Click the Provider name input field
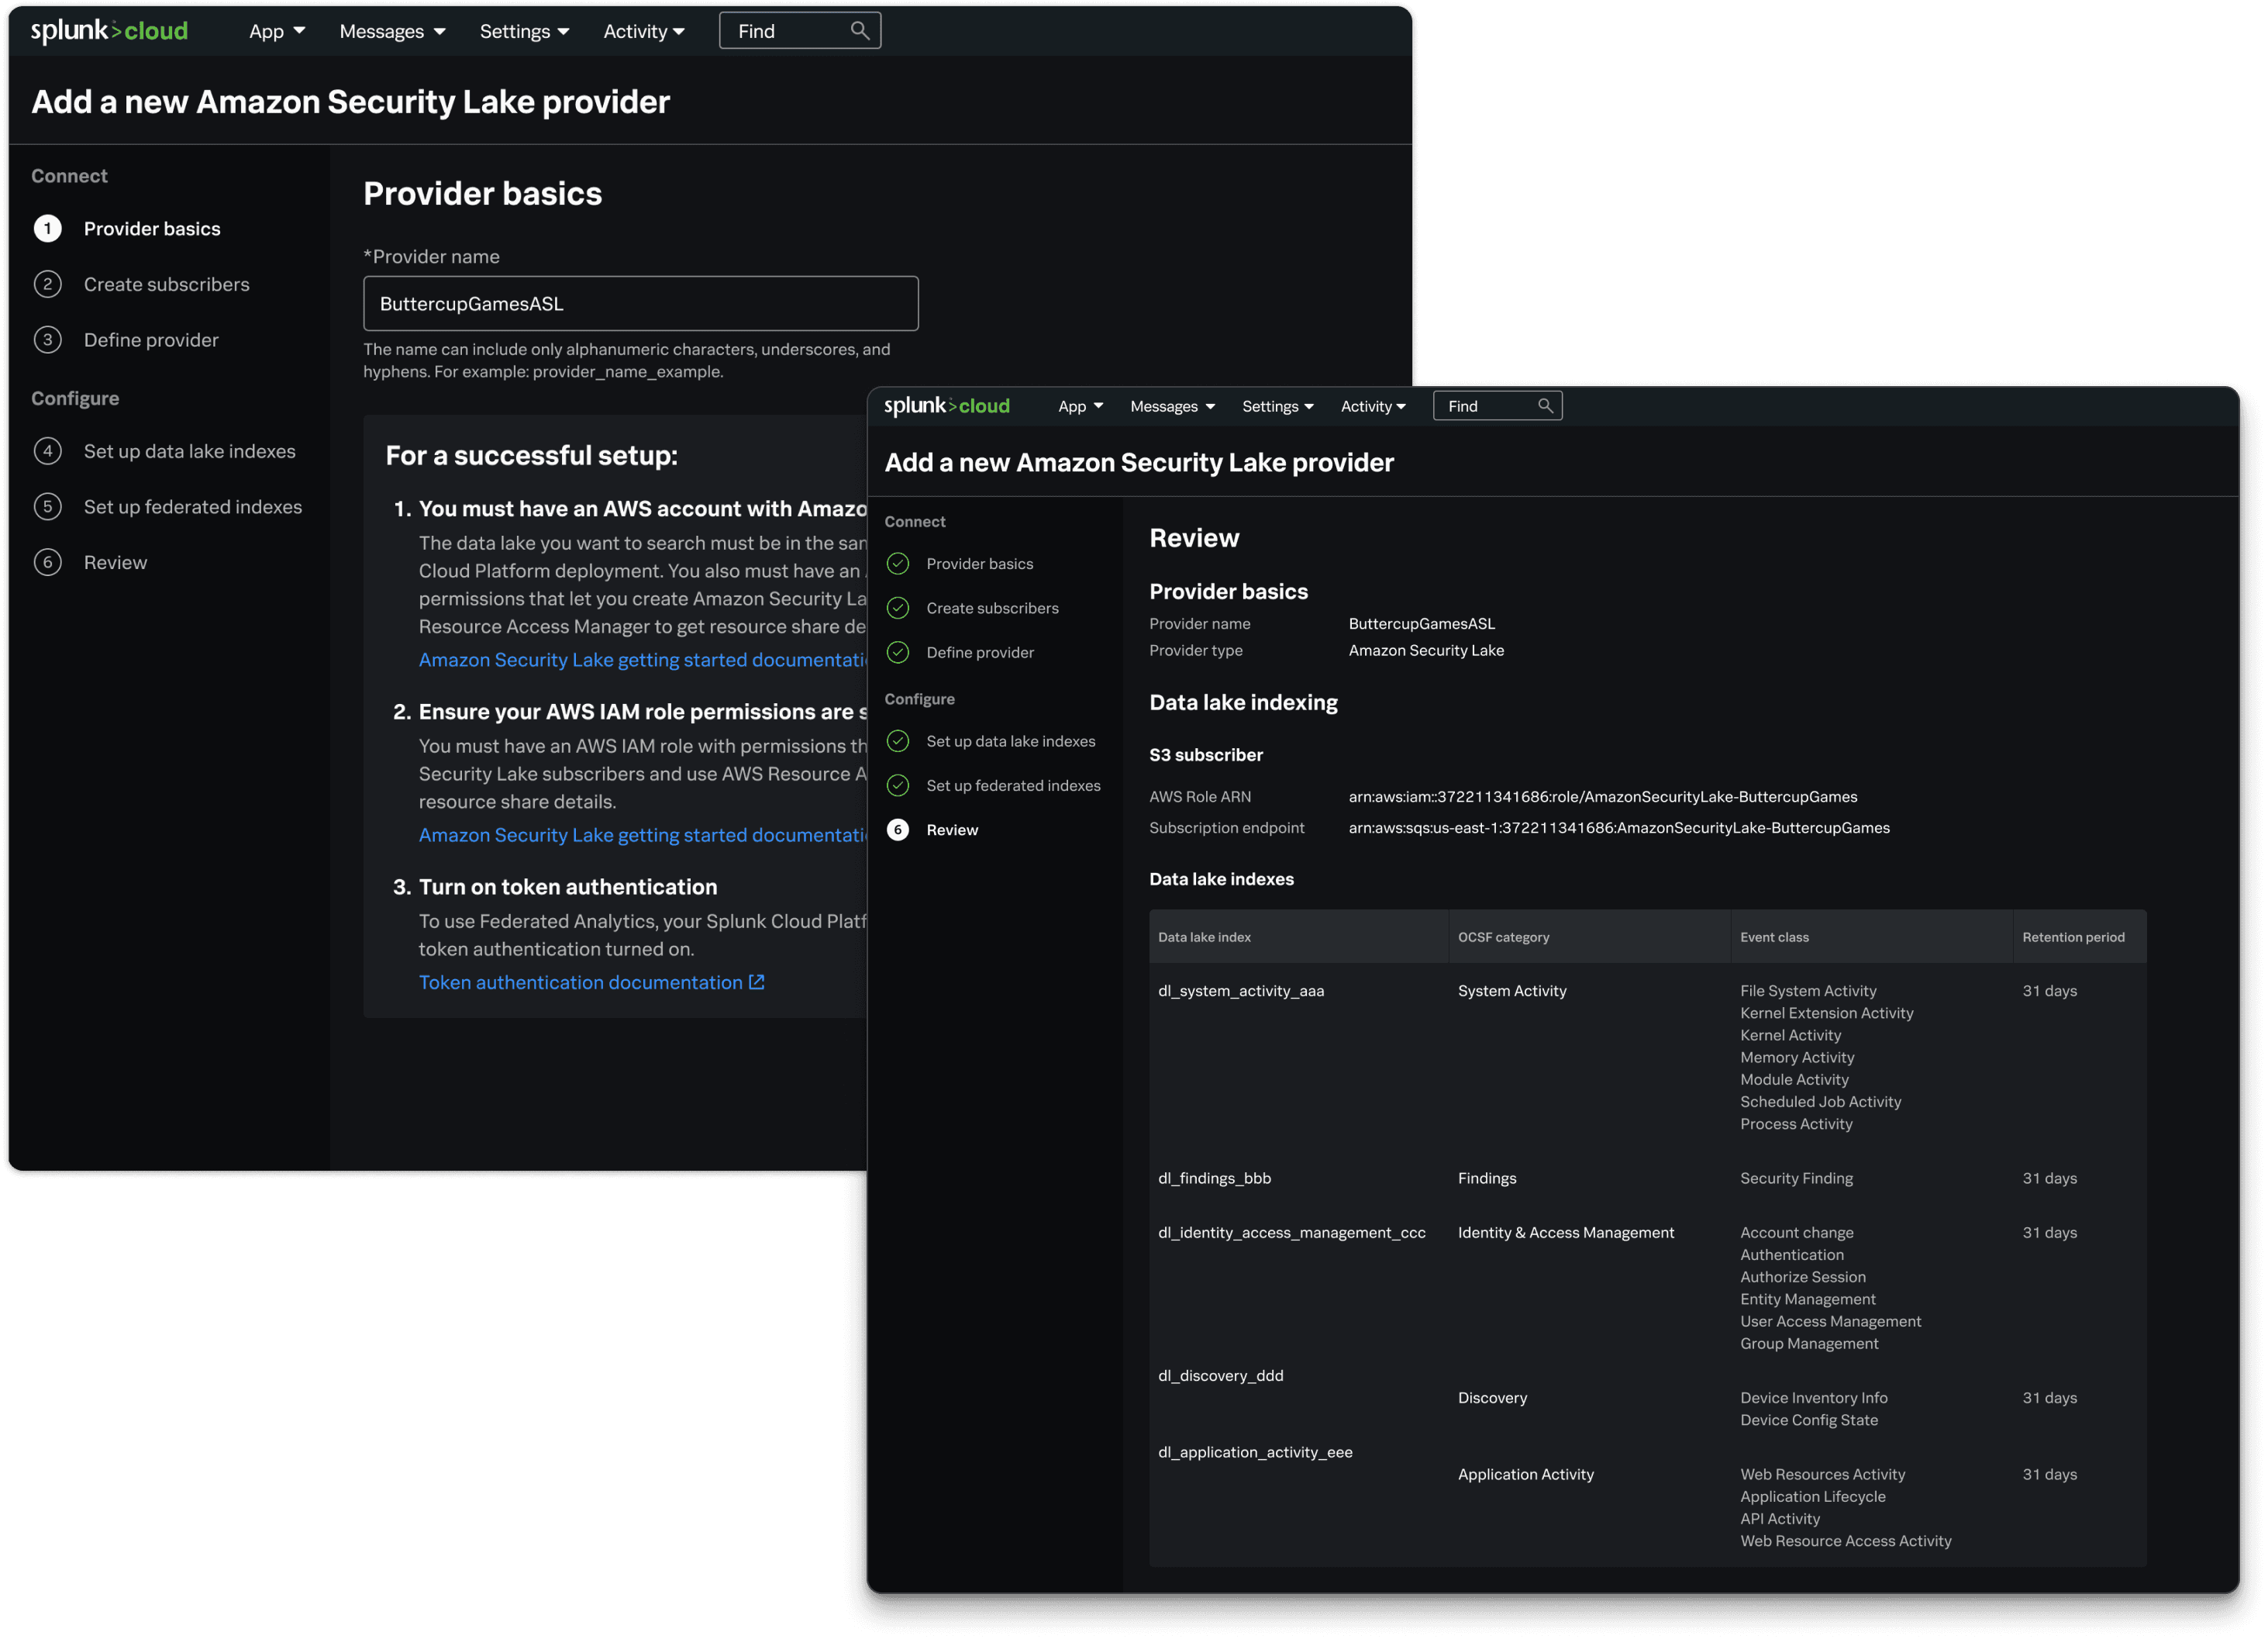 point(640,304)
